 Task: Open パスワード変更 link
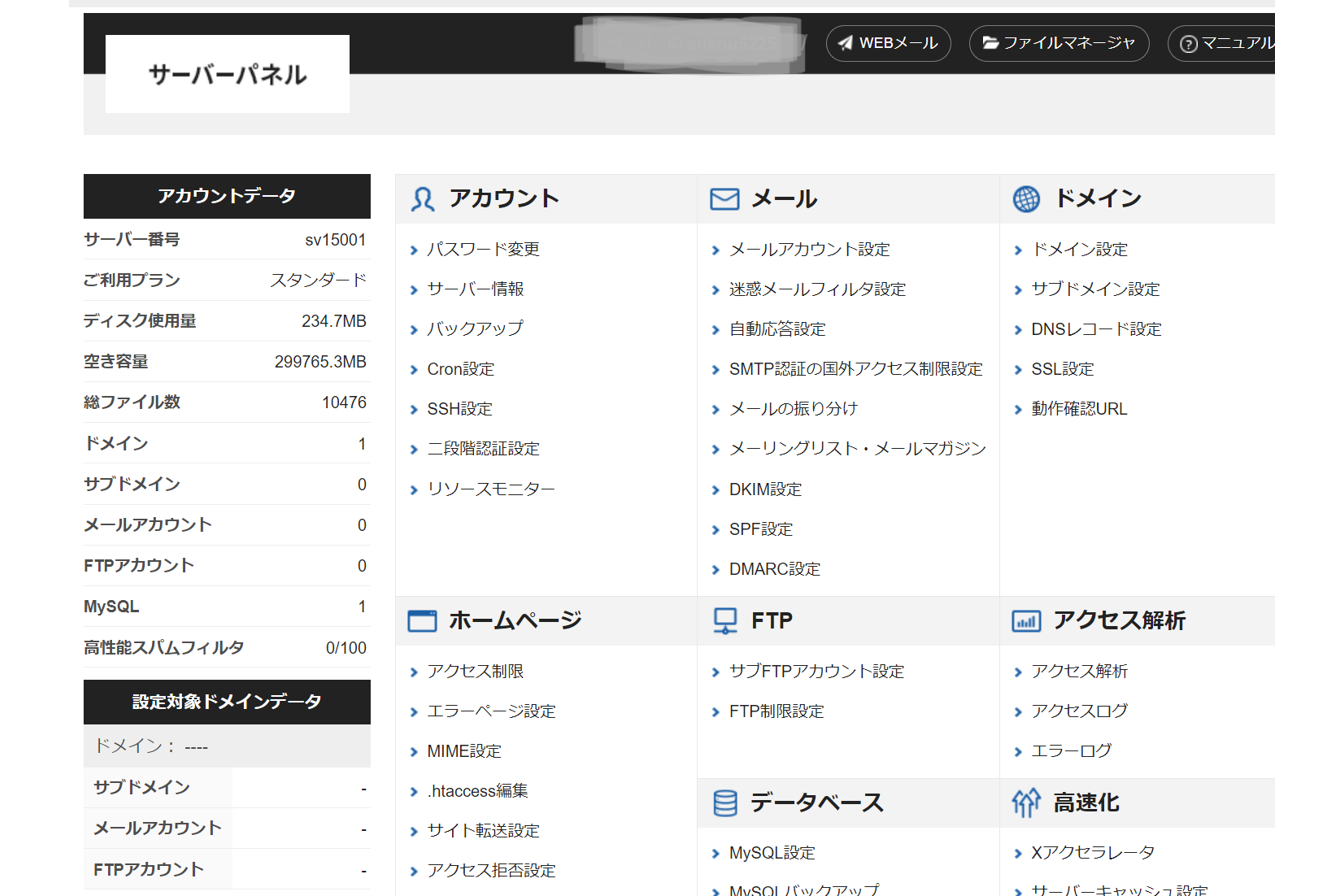pos(483,249)
